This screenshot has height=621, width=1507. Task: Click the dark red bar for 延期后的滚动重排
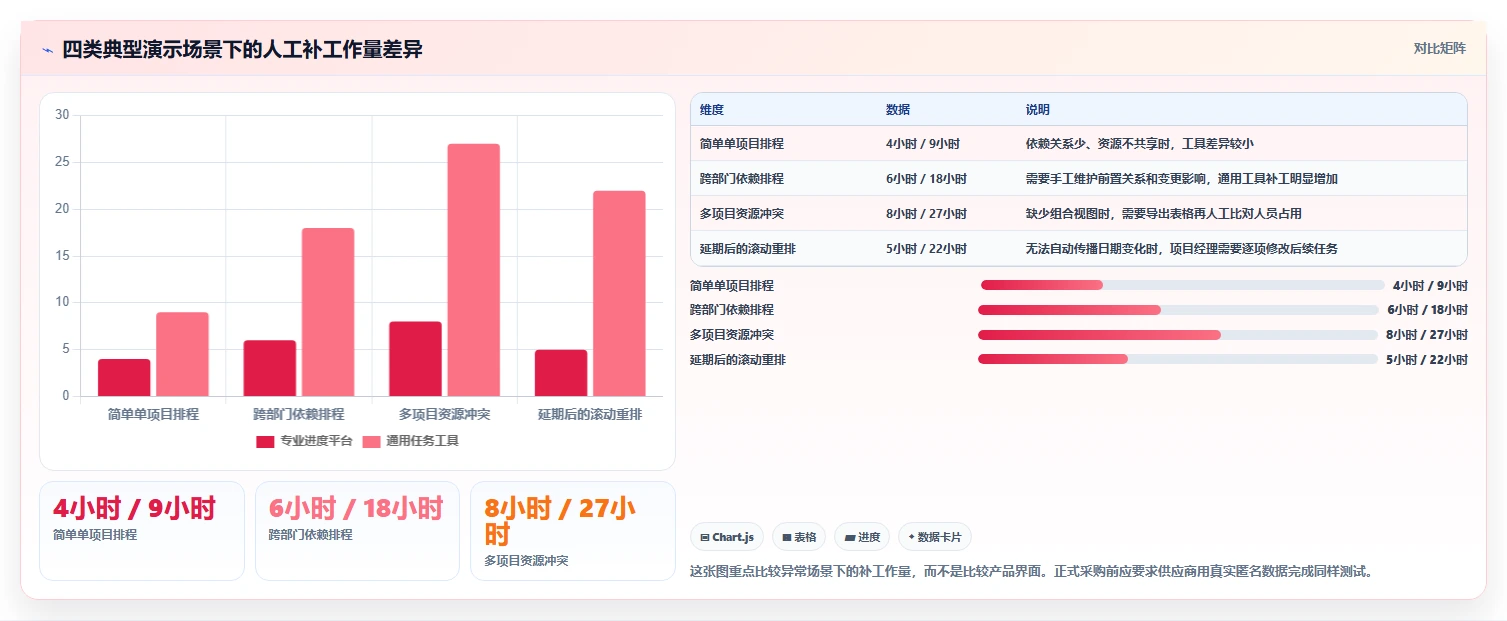561,373
